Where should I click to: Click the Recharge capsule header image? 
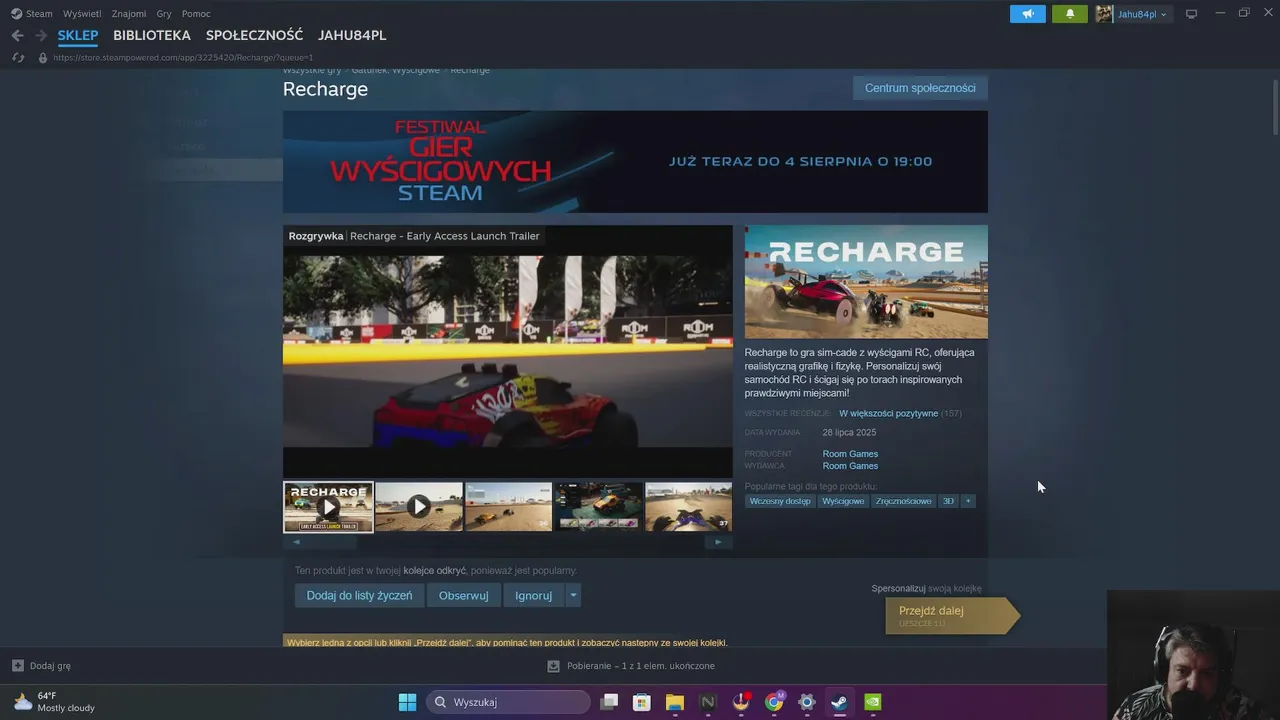[x=866, y=282]
